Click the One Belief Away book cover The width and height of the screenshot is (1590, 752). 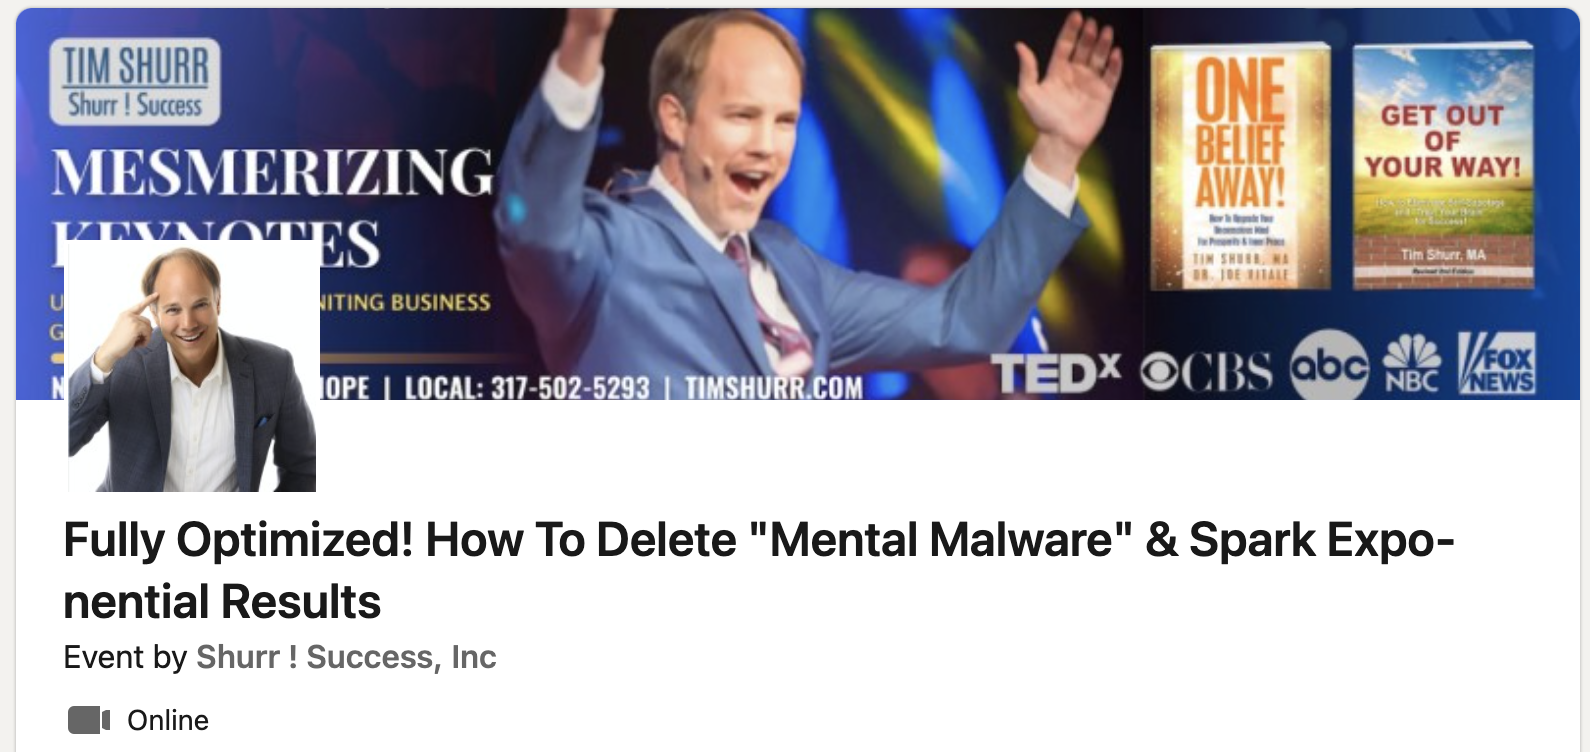pos(1240,167)
